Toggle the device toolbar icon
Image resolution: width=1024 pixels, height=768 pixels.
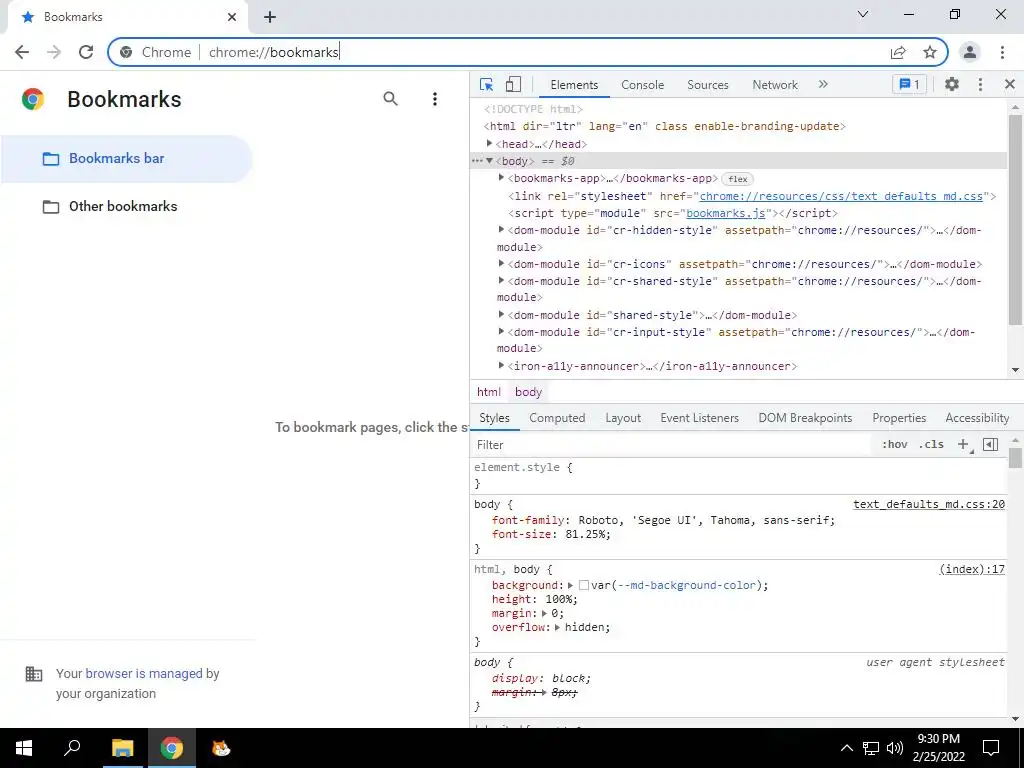tap(513, 84)
